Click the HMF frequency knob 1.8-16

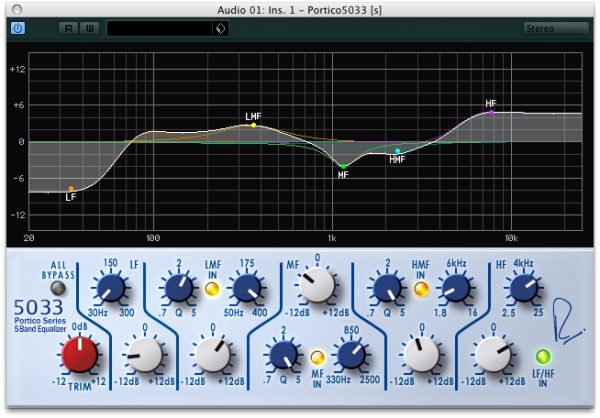coord(456,288)
